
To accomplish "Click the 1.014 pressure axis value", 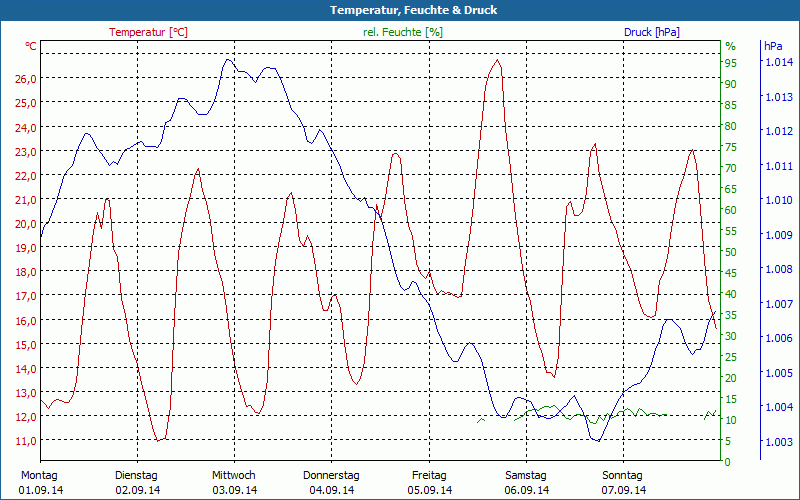I will pos(779,63).
